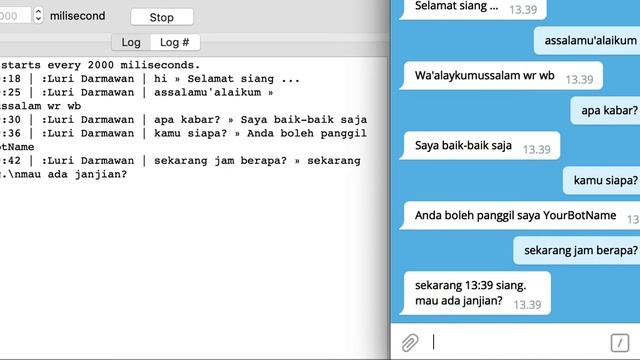This screenshot has height=360, width=640.
Task: Select the 'sekarang 13:39 siang' reply bubble
Action: point(475,293)
